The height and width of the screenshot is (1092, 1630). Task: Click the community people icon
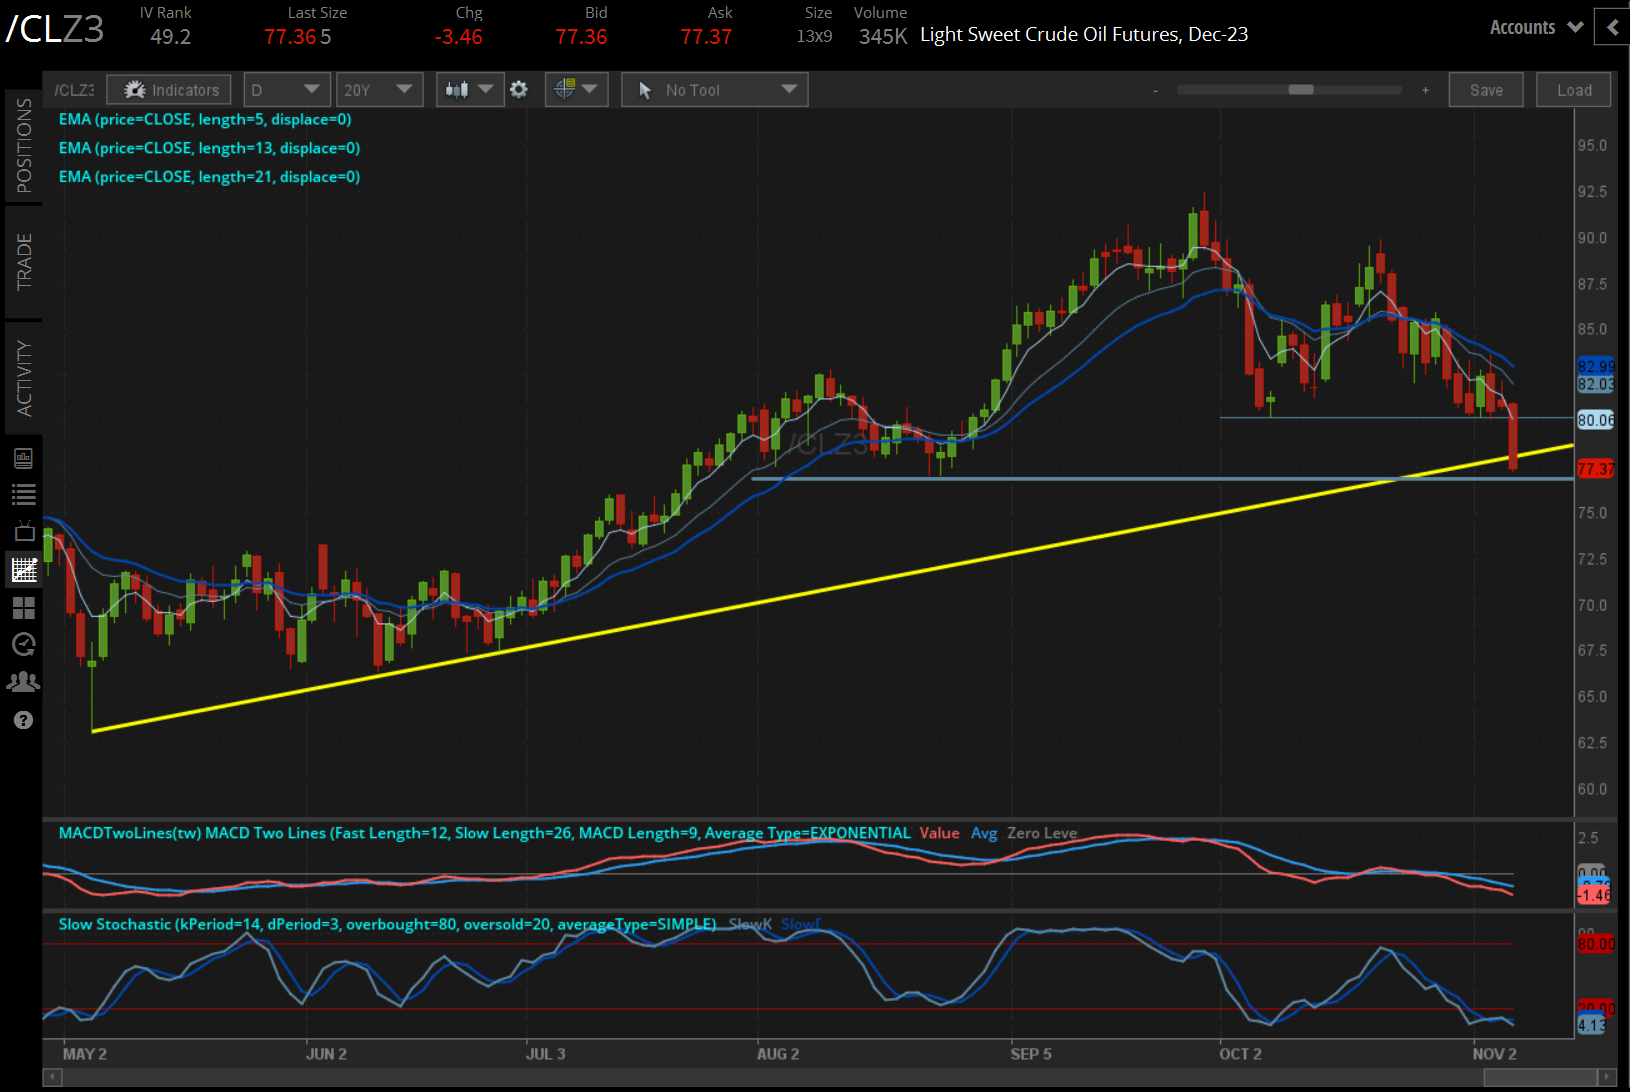point(24,681)
